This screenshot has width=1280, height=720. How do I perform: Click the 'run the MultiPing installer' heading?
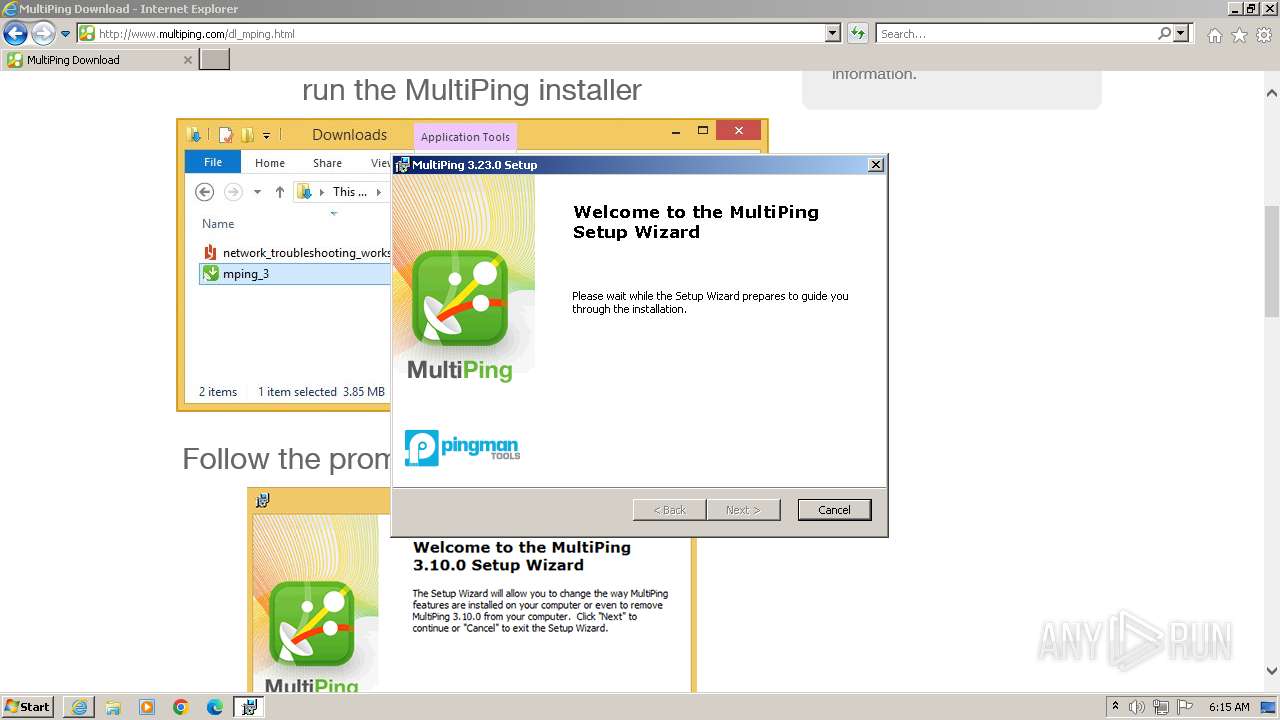[472, 90]
